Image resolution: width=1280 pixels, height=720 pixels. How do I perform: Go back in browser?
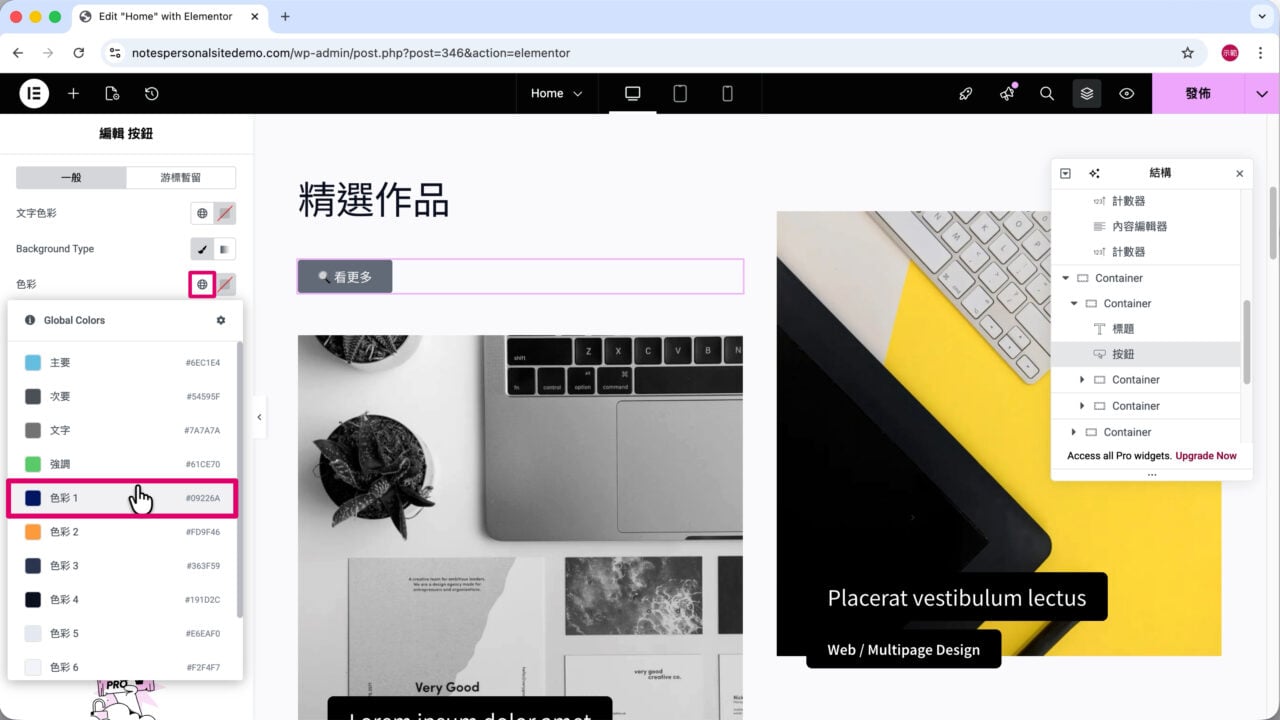(18, 53)
